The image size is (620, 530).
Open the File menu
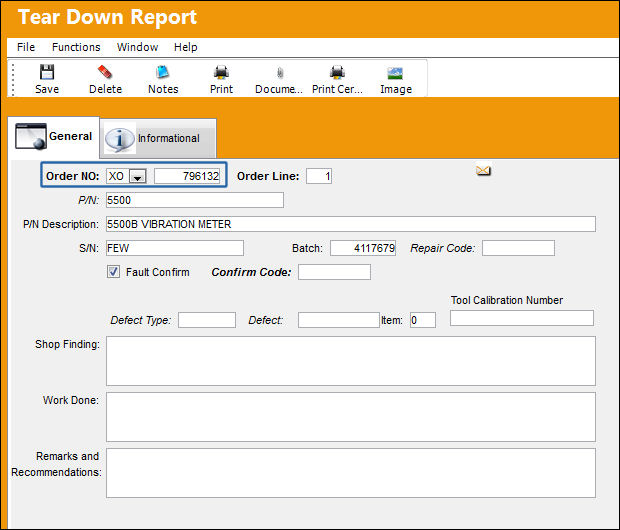tap(26, 47)
